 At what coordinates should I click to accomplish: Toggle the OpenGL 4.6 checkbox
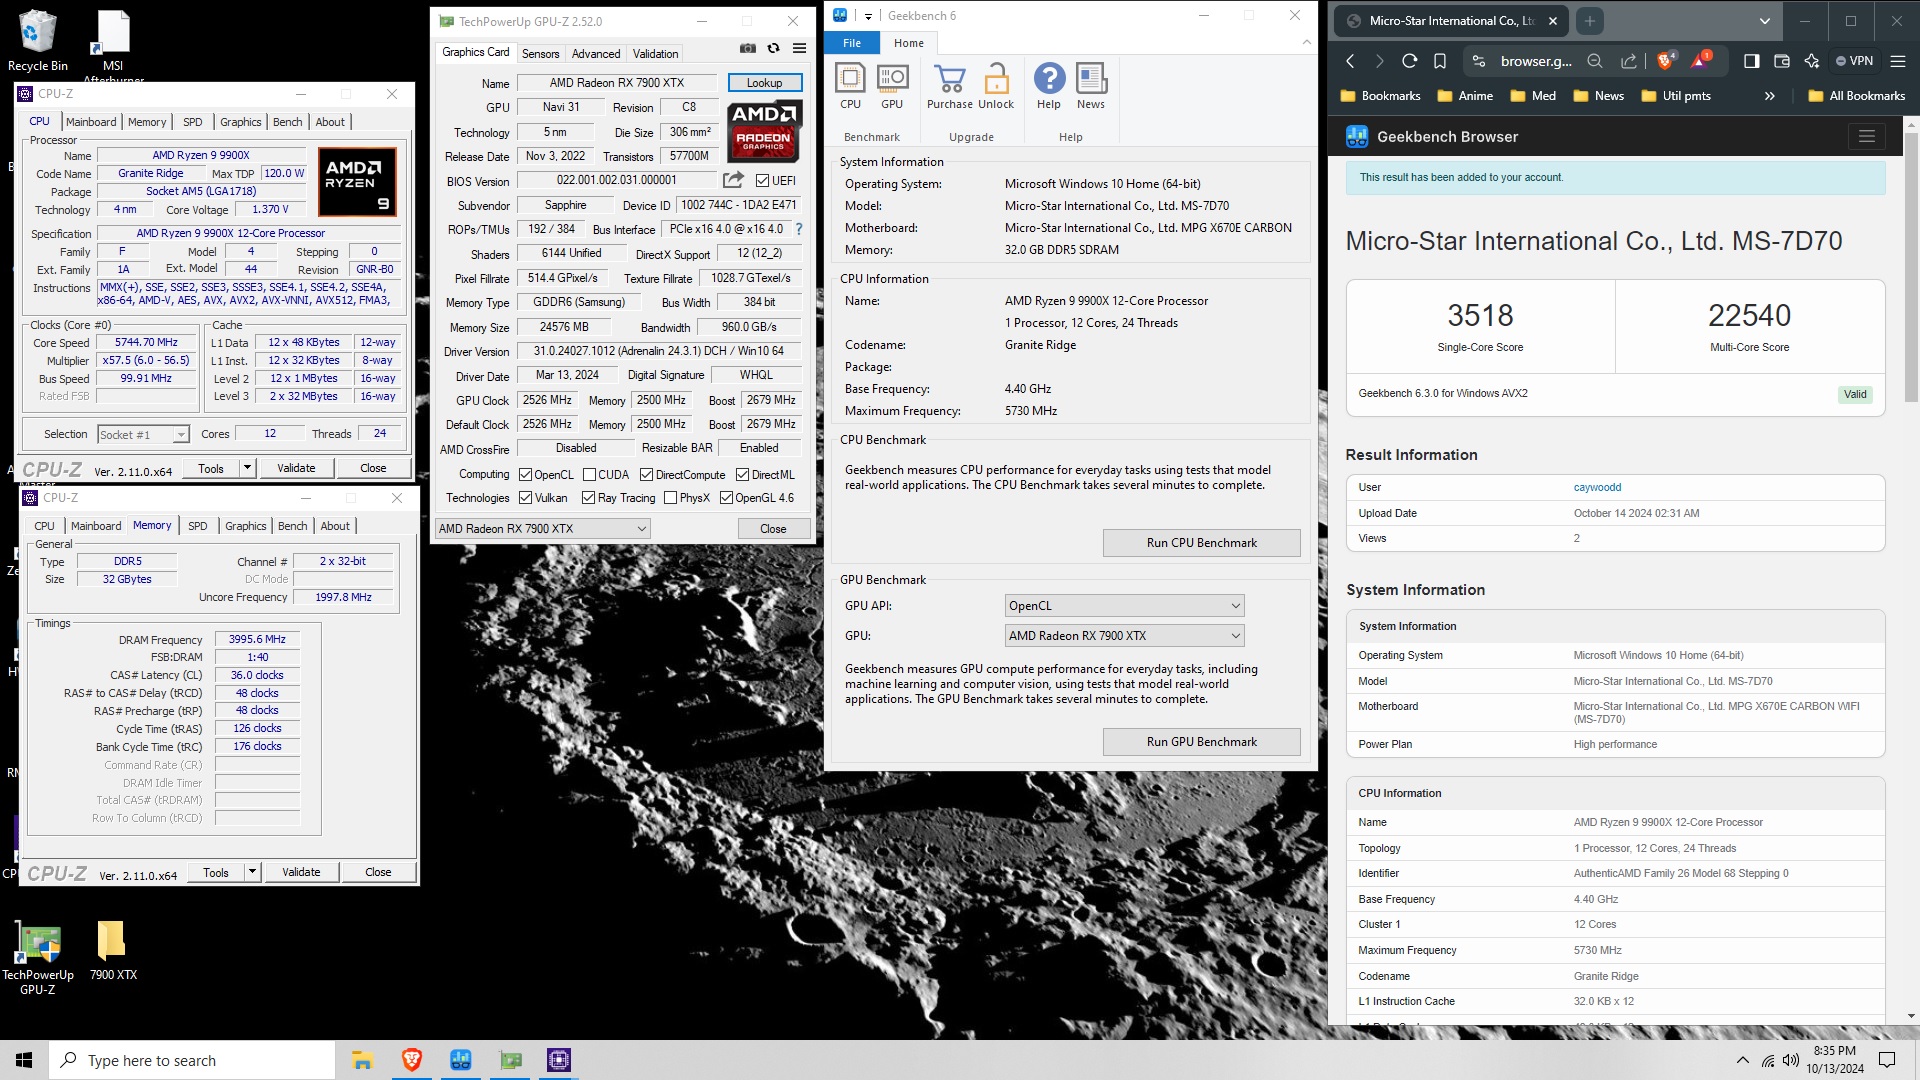click(726, 498)
